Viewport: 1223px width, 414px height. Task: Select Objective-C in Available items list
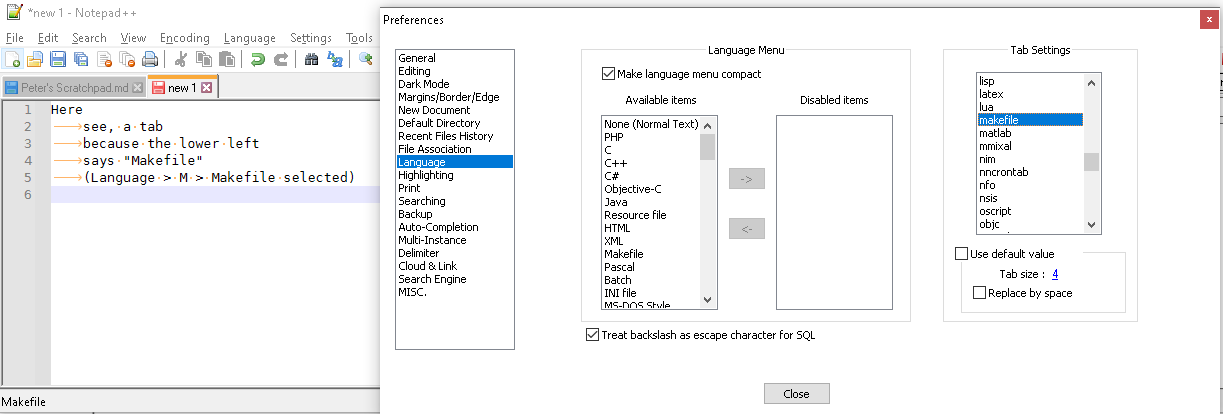click(651, 189)
